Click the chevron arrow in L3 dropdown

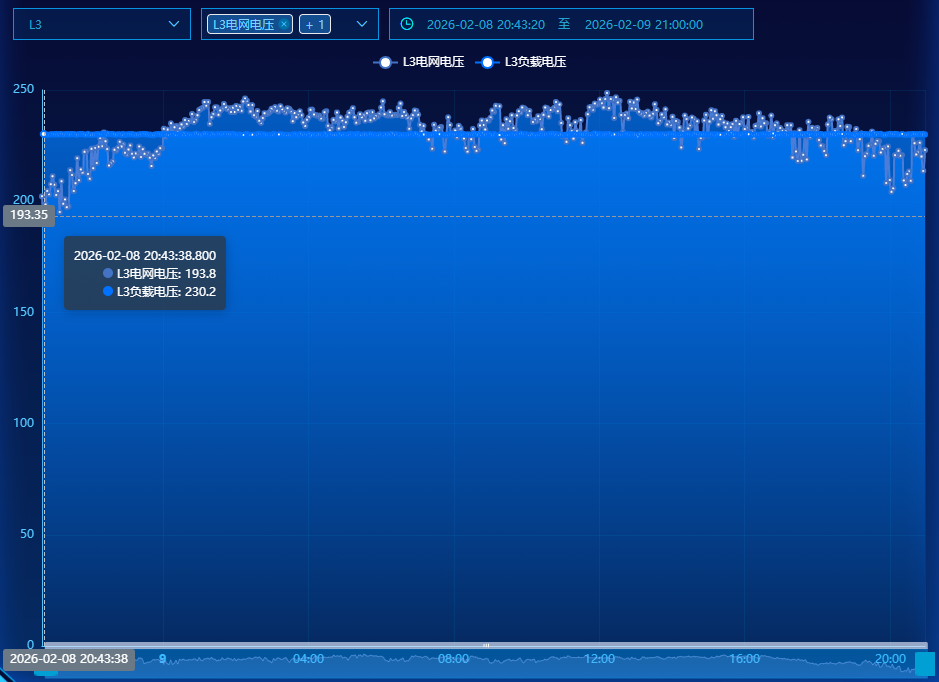[174, 24]
